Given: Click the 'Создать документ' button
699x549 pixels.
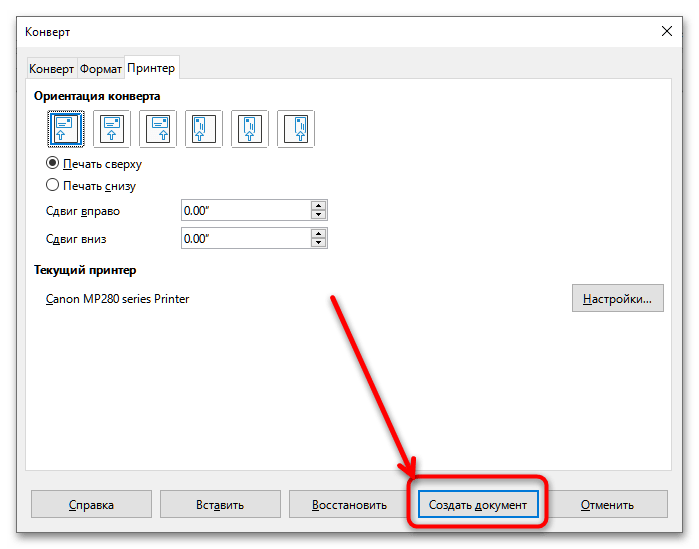Looking at the screenshot, I should click(x=478, y=505).
